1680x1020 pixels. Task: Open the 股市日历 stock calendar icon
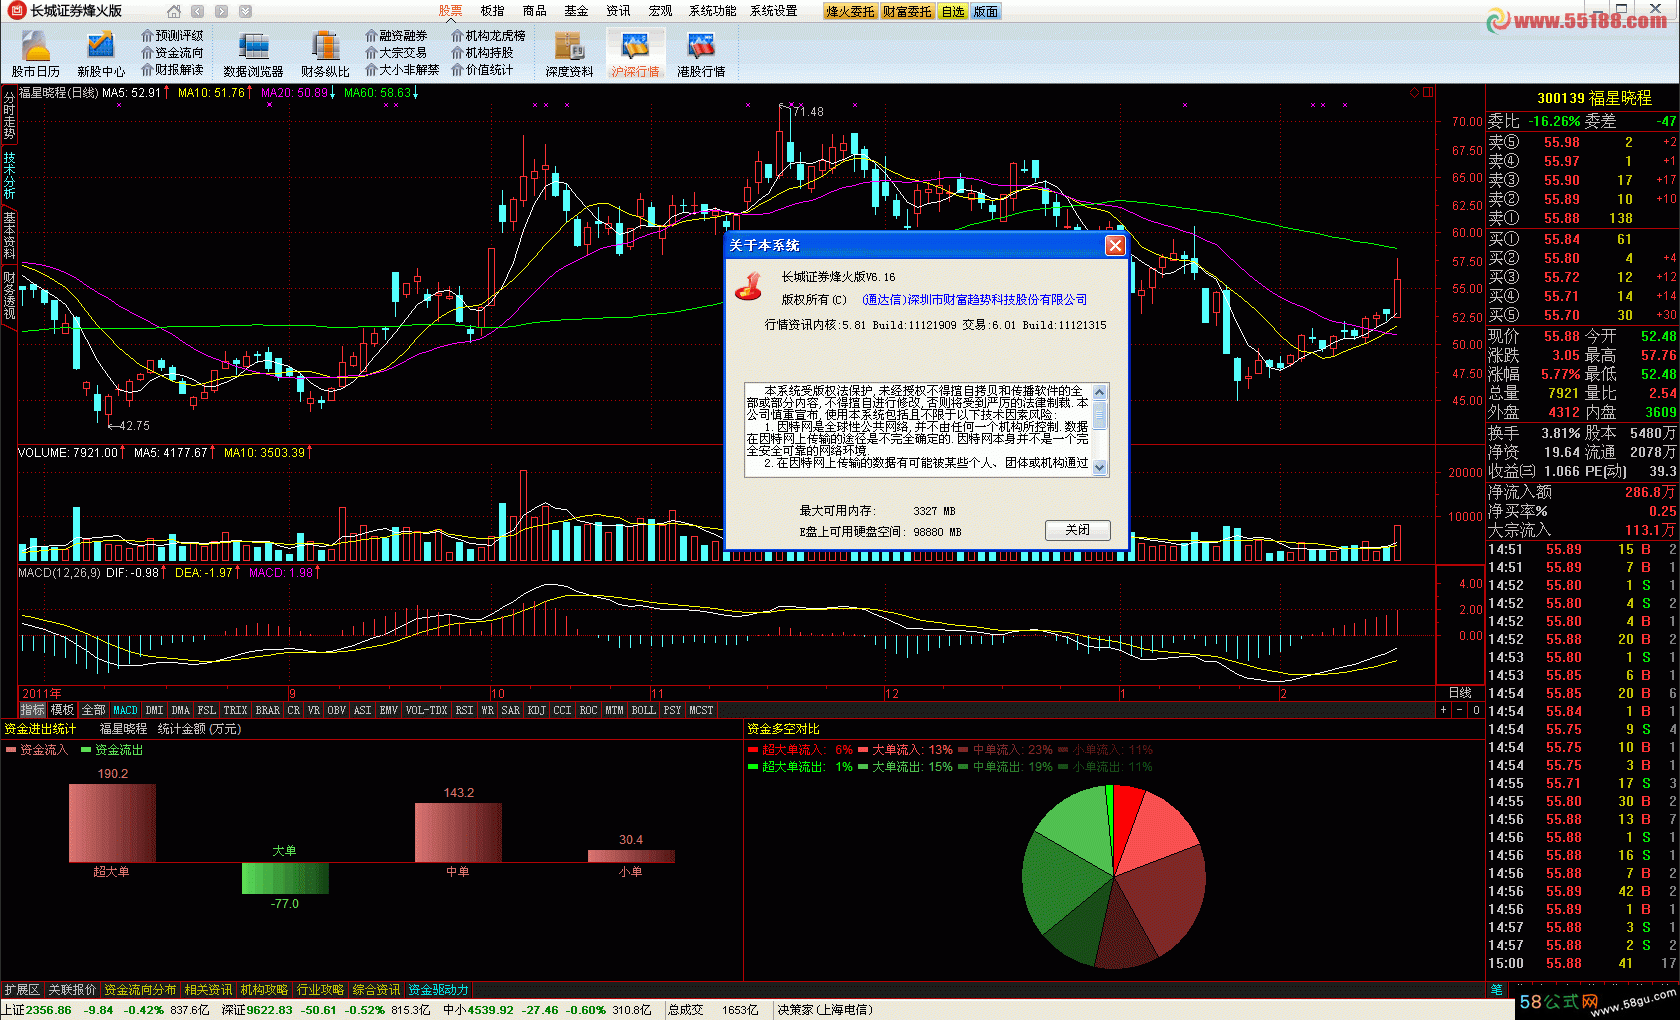click(x=35, y=53)
